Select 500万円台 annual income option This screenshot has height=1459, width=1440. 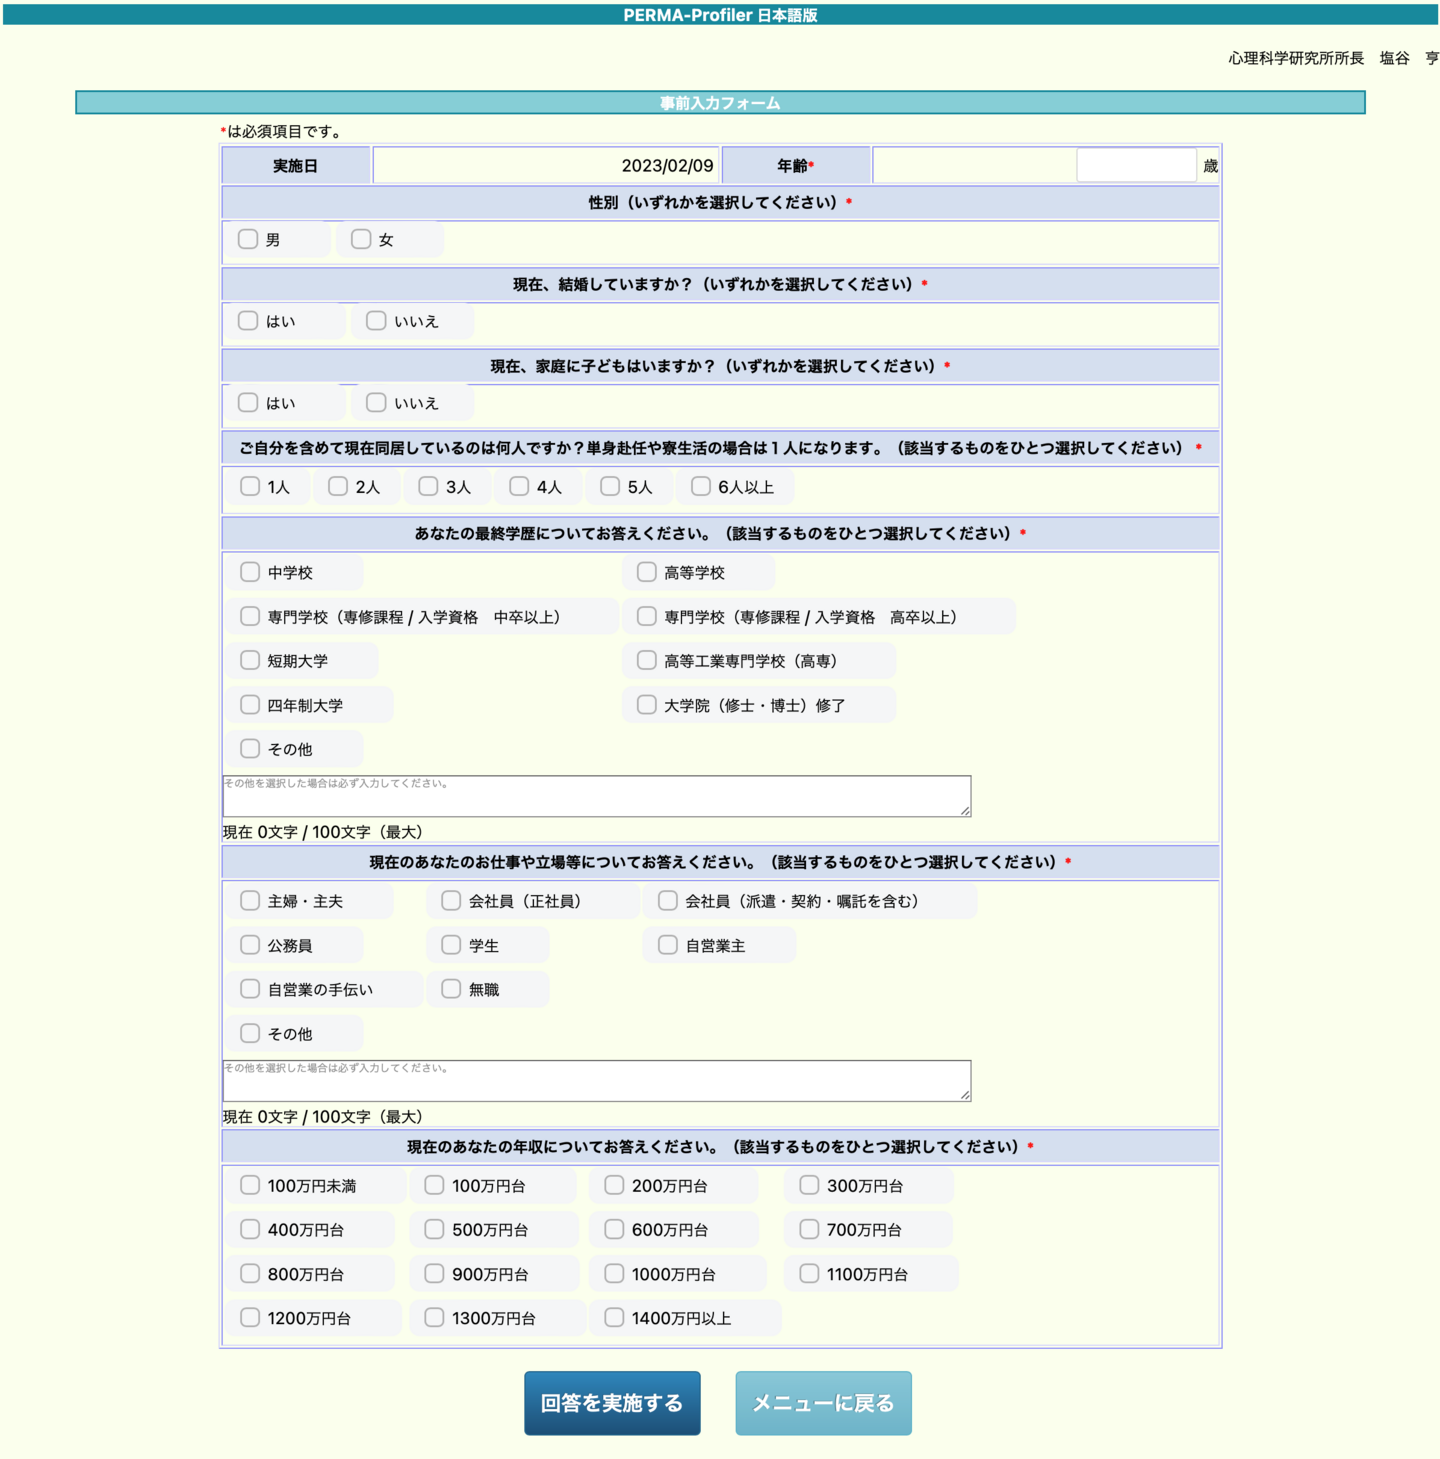434,1230
